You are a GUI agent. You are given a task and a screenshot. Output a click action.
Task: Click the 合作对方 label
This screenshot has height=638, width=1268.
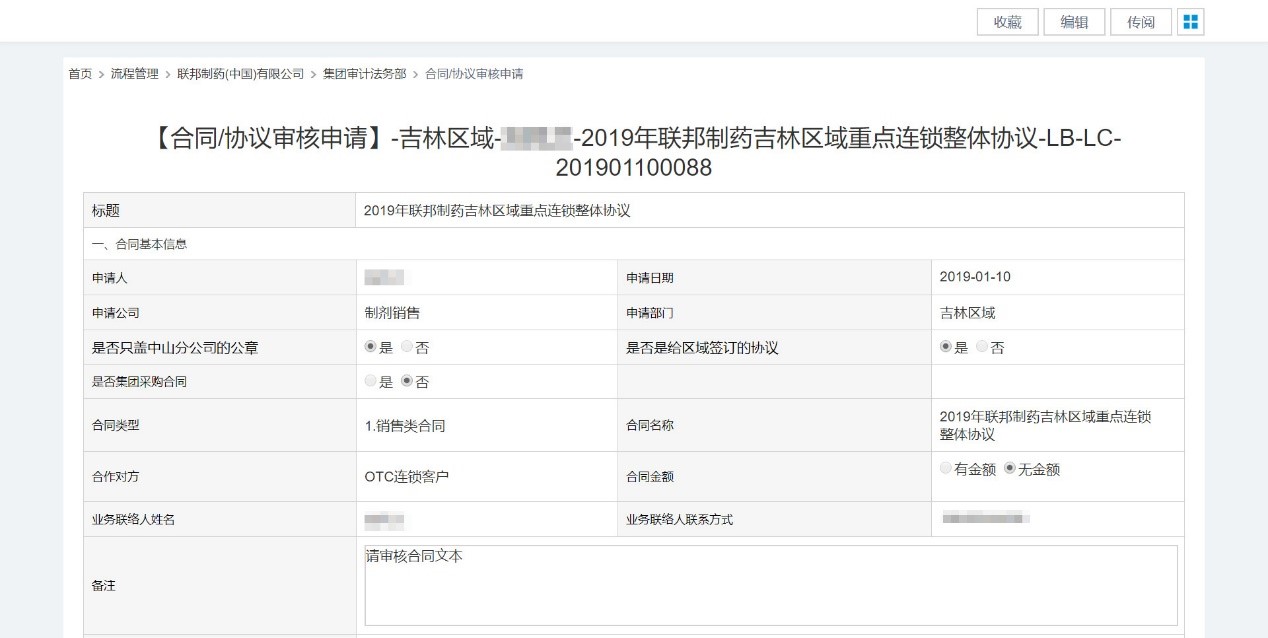(115, 477)
